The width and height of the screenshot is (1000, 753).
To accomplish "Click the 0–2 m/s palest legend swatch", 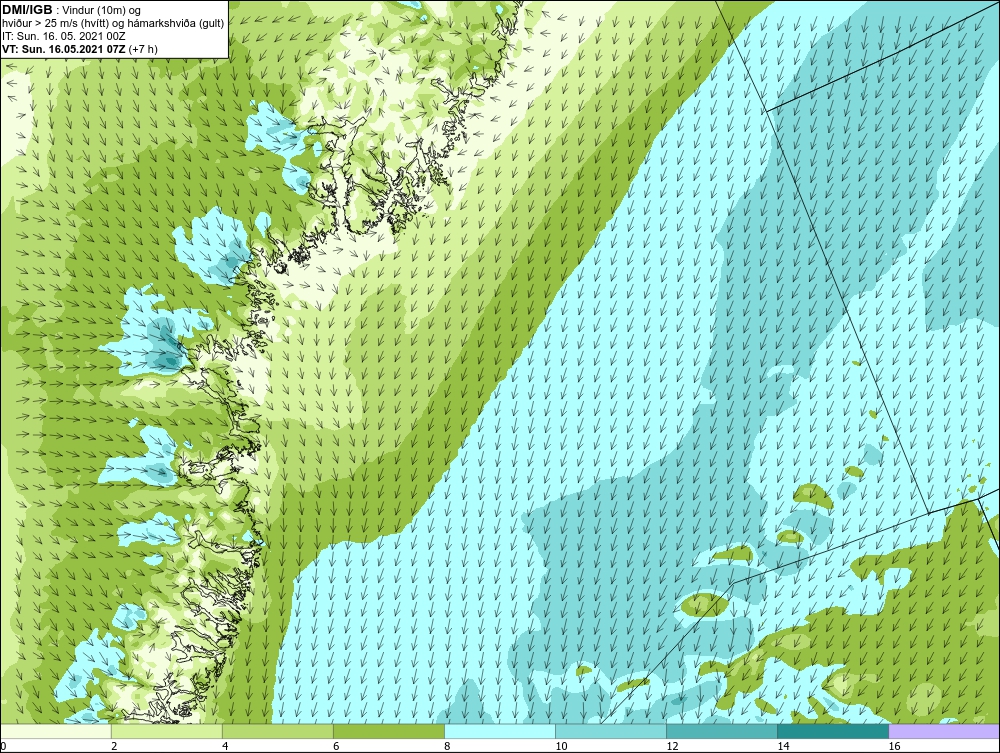I will (56, 731).
